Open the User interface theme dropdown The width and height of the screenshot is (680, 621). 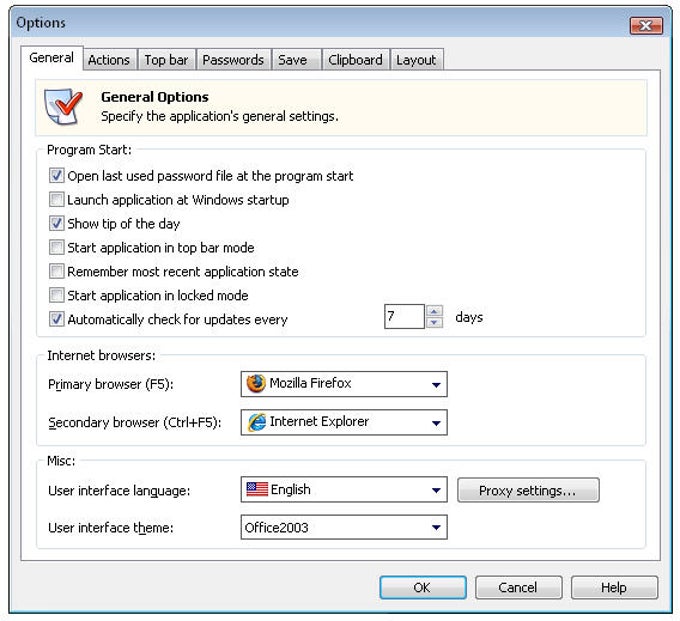[436, 527]
